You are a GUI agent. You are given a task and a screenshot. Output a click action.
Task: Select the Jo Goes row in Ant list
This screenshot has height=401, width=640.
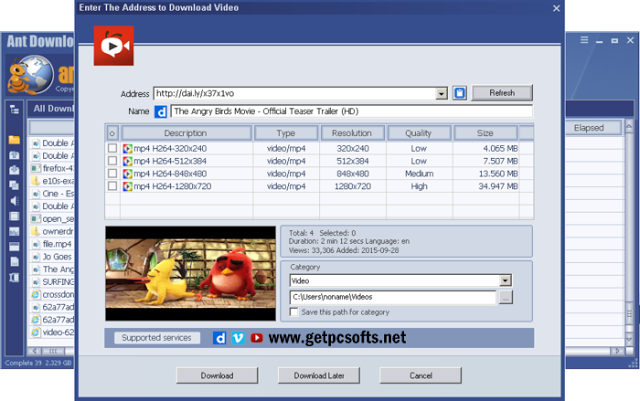tap(52, 256)
